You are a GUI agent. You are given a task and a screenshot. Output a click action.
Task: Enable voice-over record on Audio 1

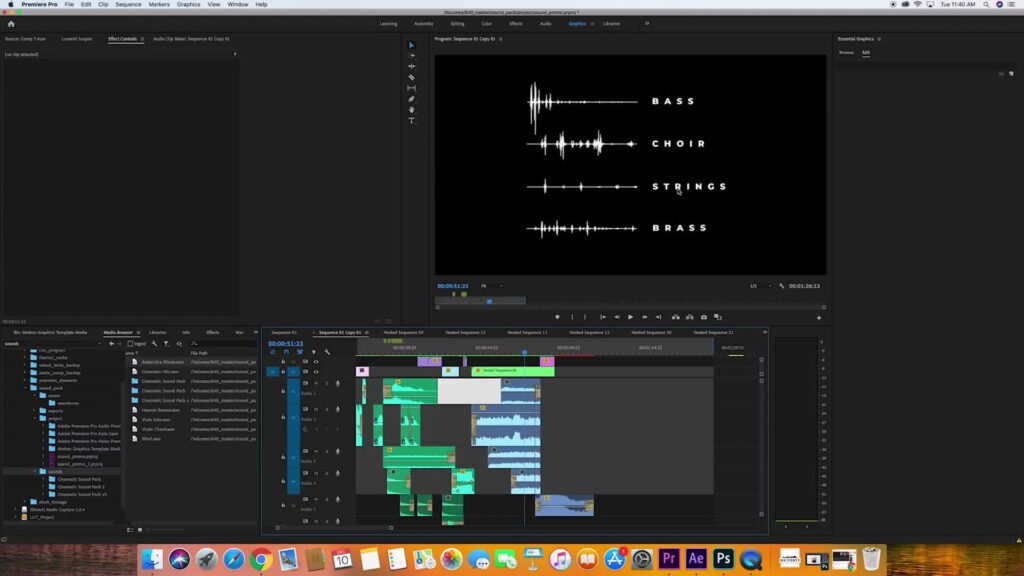point(338,383)
